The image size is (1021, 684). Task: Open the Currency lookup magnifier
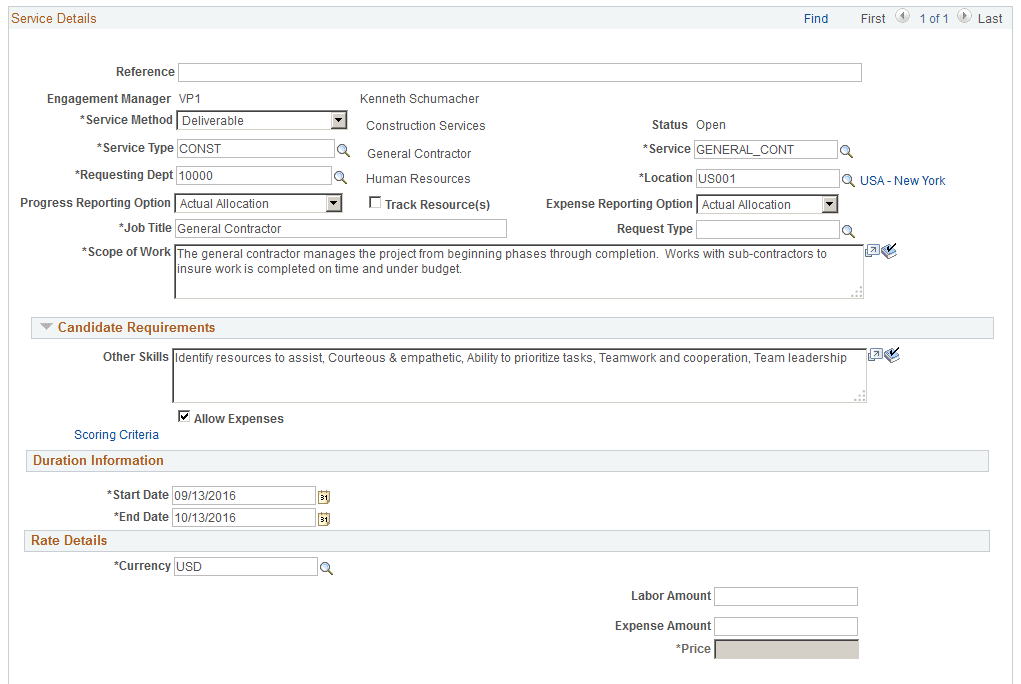click(327, 566)
